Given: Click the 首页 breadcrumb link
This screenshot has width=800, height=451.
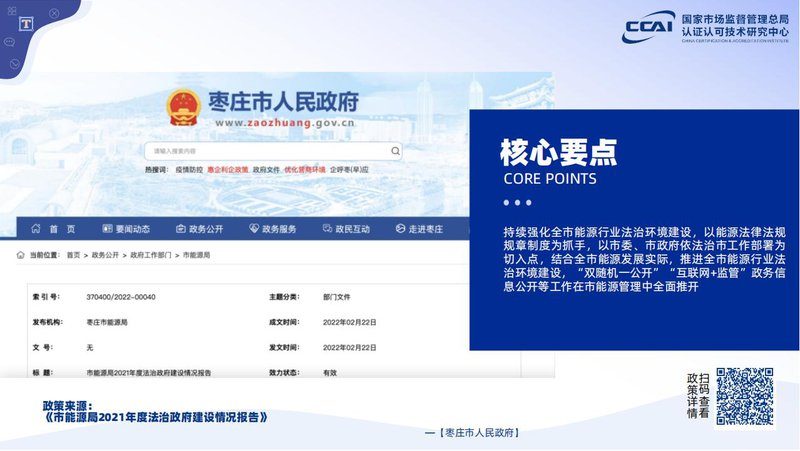Looking at the screenshot, I should click(73, 255).
